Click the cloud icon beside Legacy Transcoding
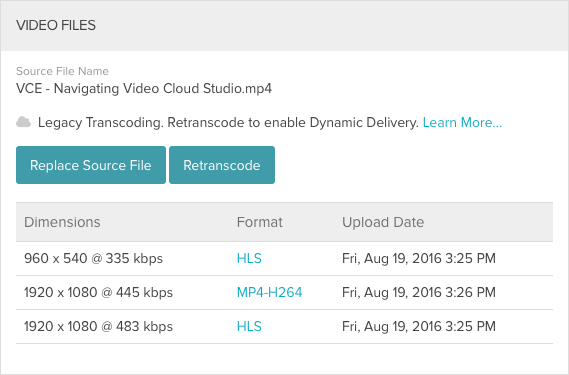 point(24,122)
